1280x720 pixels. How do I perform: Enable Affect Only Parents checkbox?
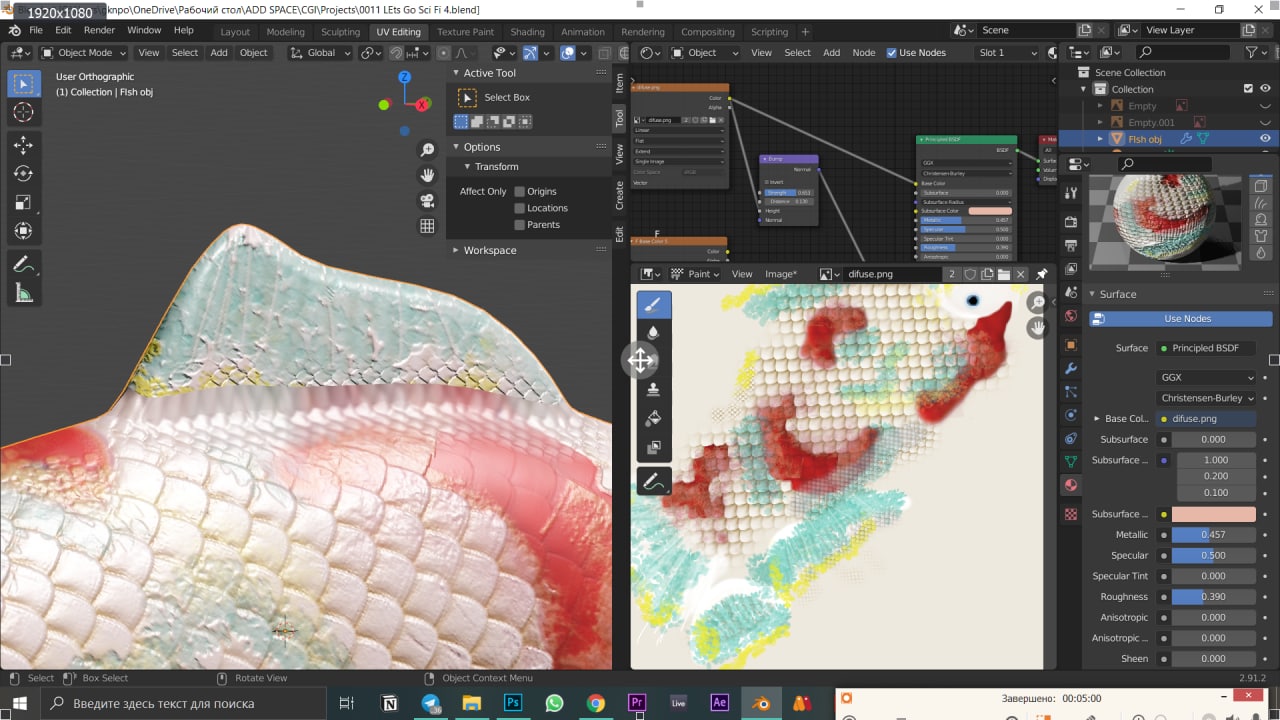click(x=519, y=225)
